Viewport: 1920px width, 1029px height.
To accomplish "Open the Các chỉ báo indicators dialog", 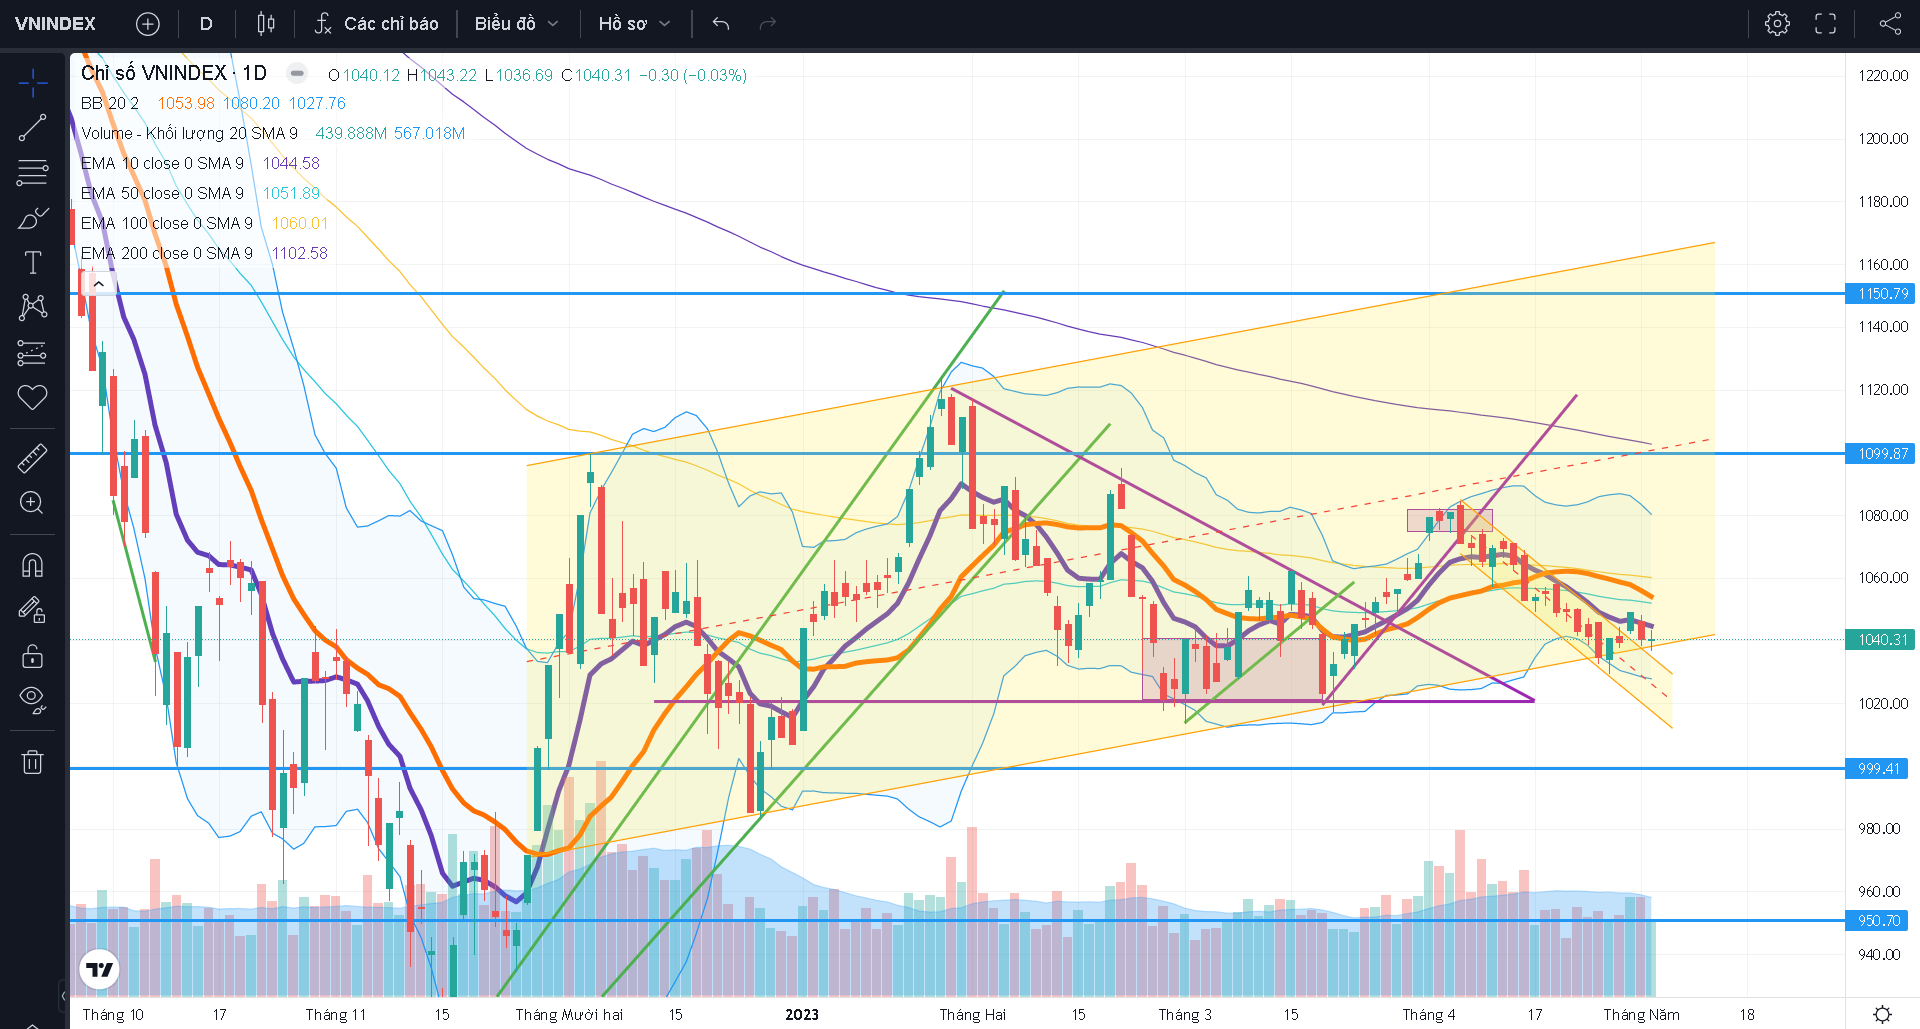I will [377, 24].
